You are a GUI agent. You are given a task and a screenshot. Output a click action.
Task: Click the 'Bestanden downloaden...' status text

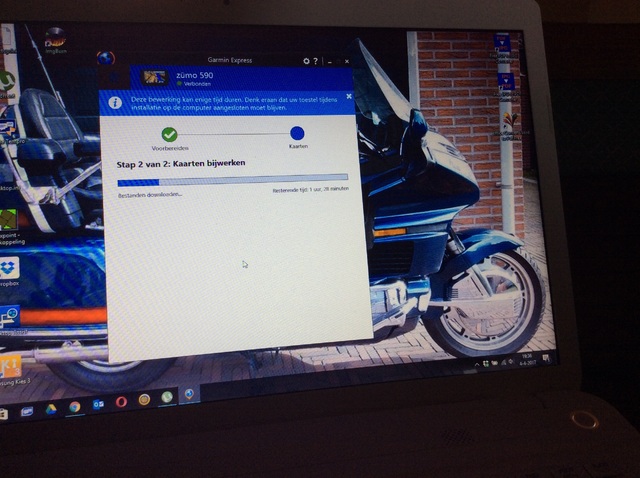pos(150,195)
